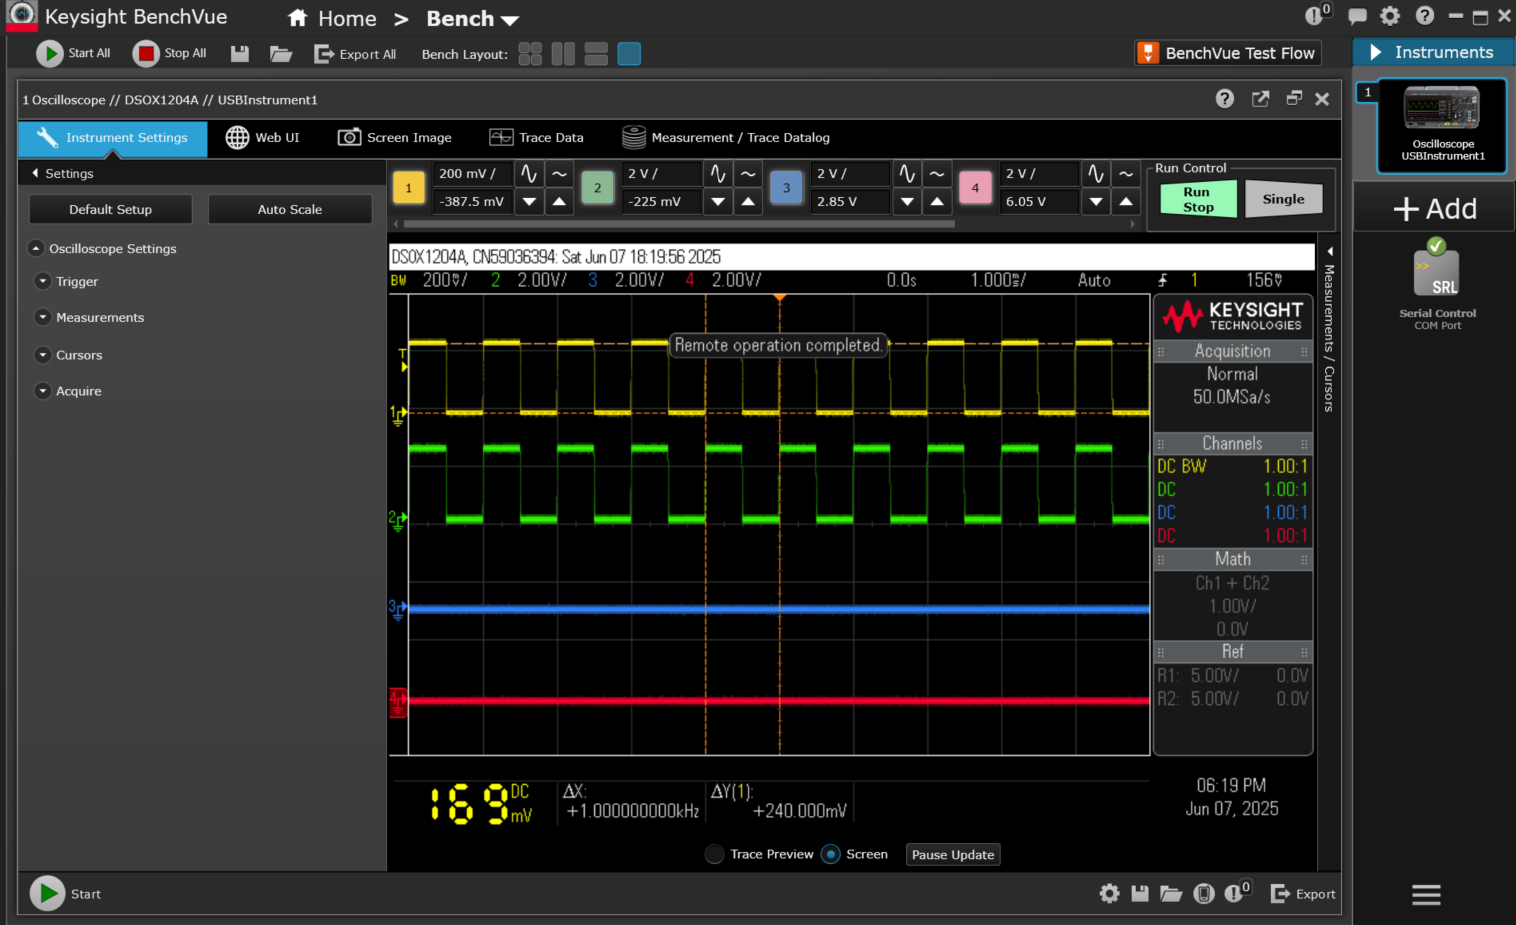
Task: Select the stacked-rows bench layout icon
Action: point(596,54)
